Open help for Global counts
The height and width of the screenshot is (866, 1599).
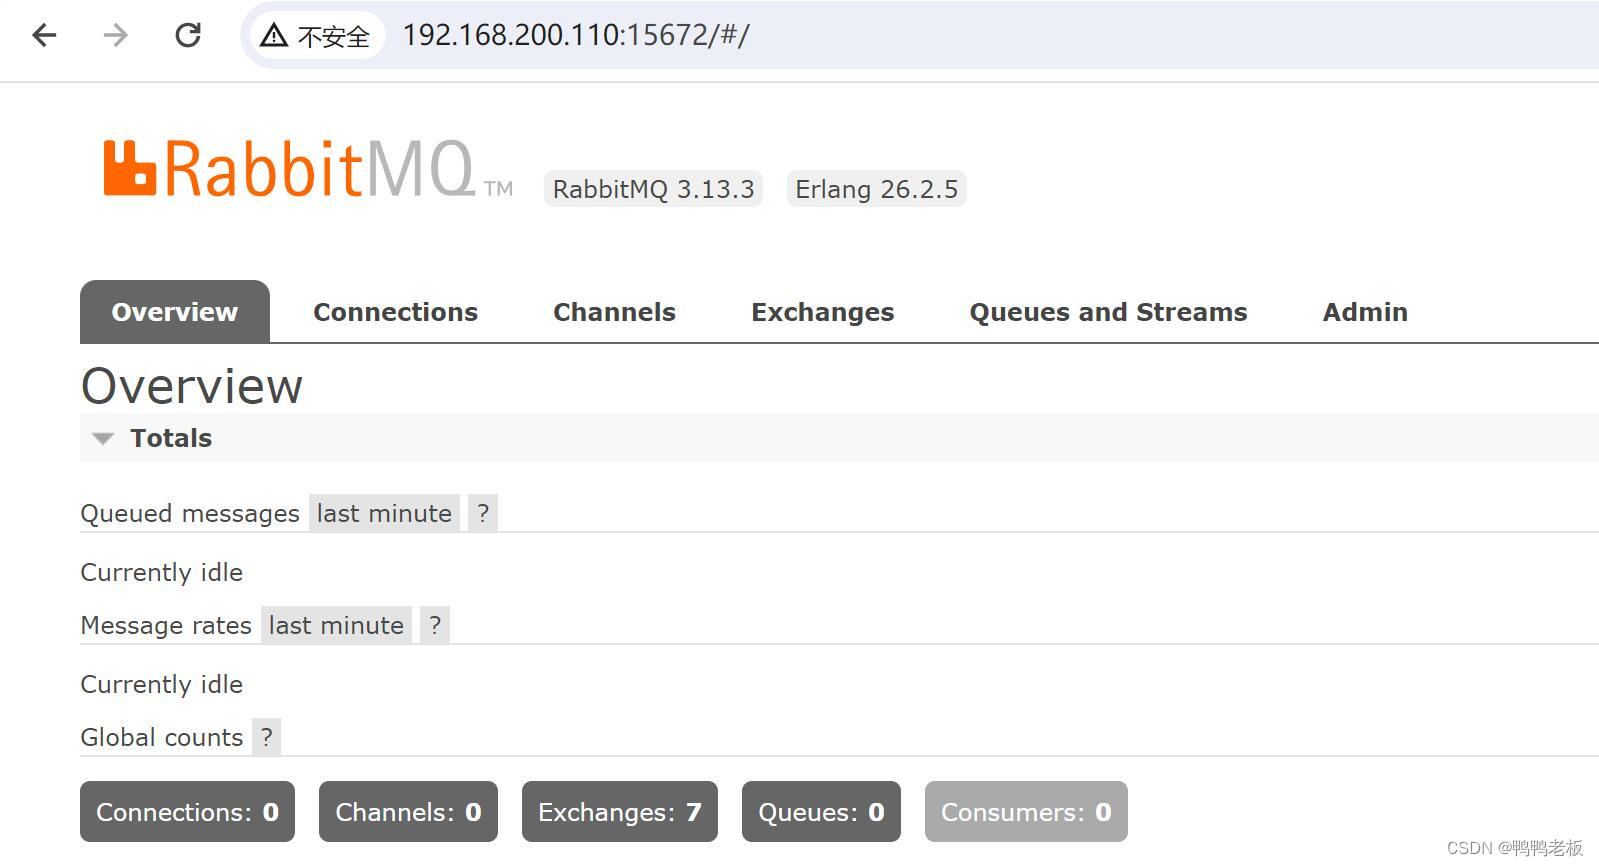click(x=266, y=737)
